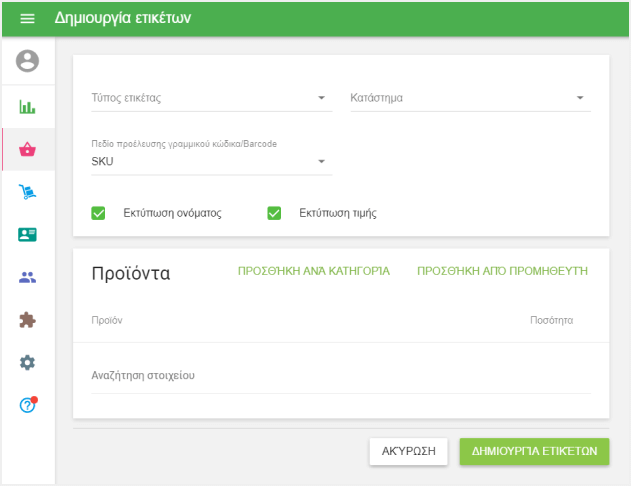
Task: Expand the Τύπος ετικέτας dropdown
Action: [210, 98]
